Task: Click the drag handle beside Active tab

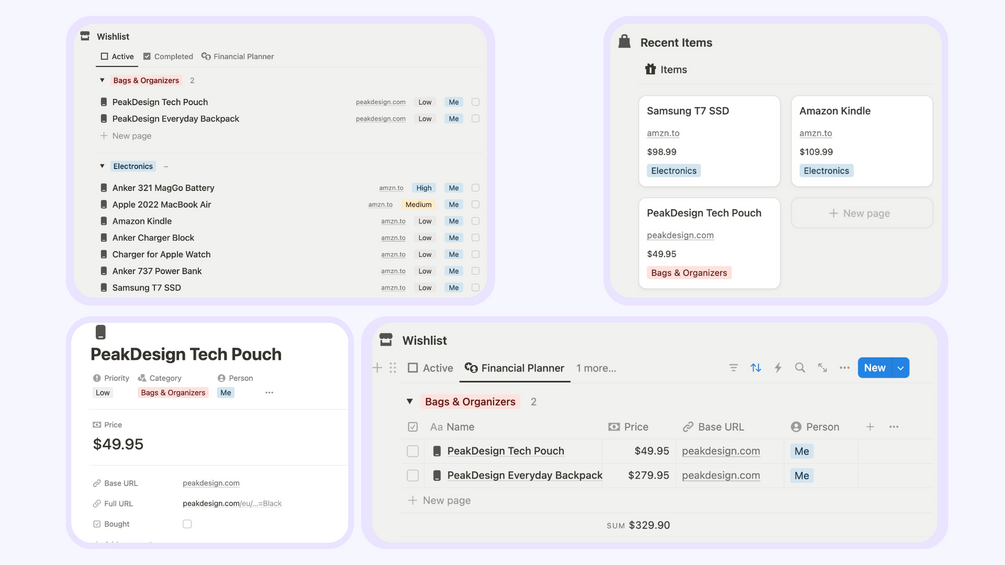Action: tap(393, 368)
